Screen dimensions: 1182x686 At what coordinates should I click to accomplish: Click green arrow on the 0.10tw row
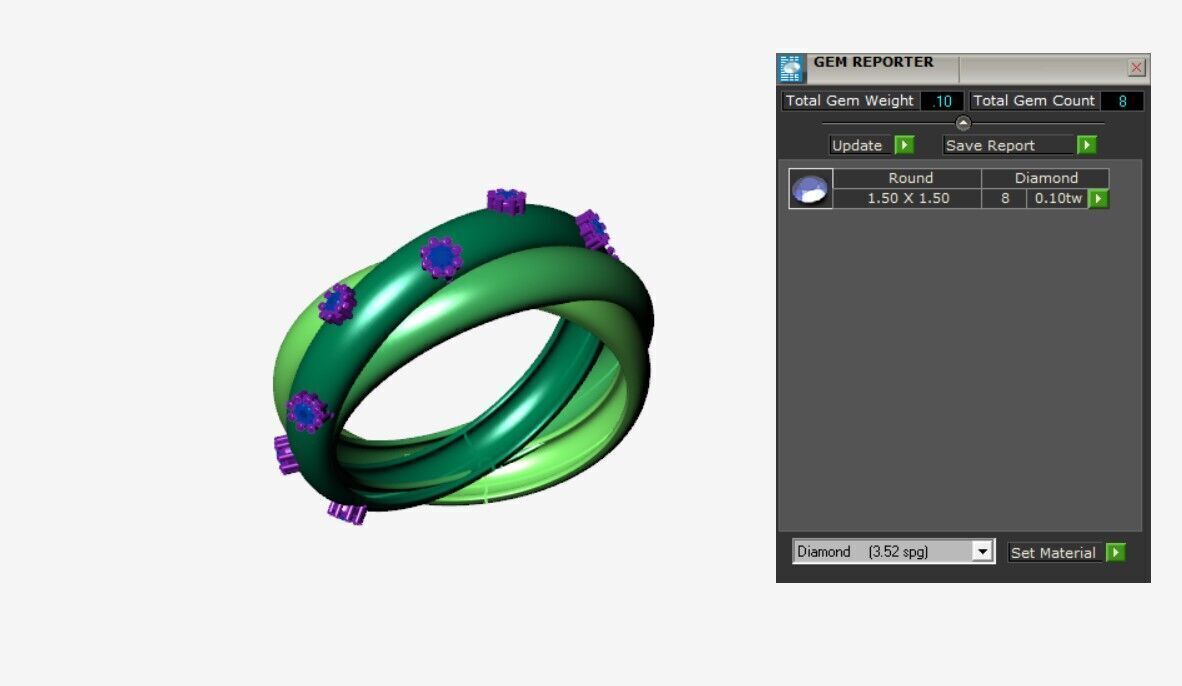tap(1098, 199)
